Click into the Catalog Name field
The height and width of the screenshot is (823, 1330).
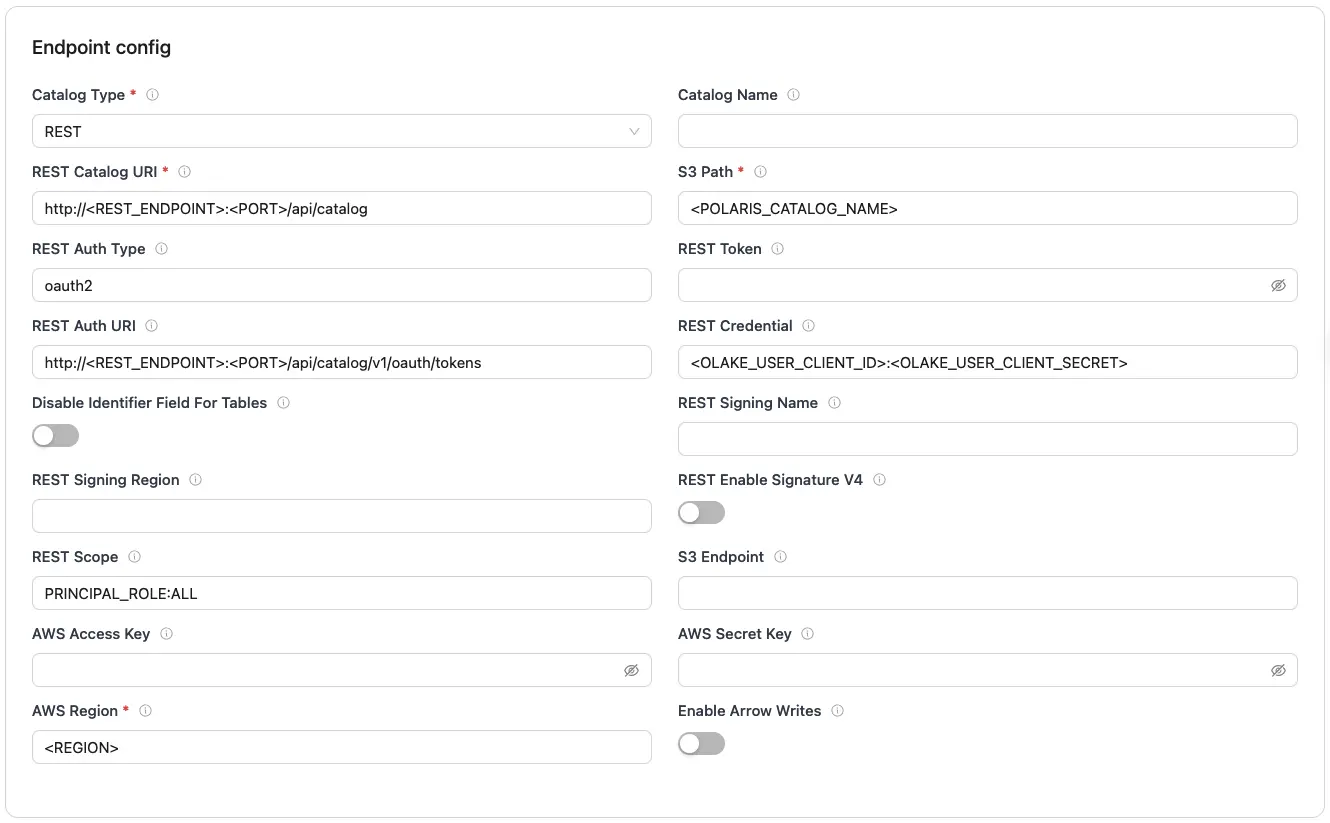987,131
